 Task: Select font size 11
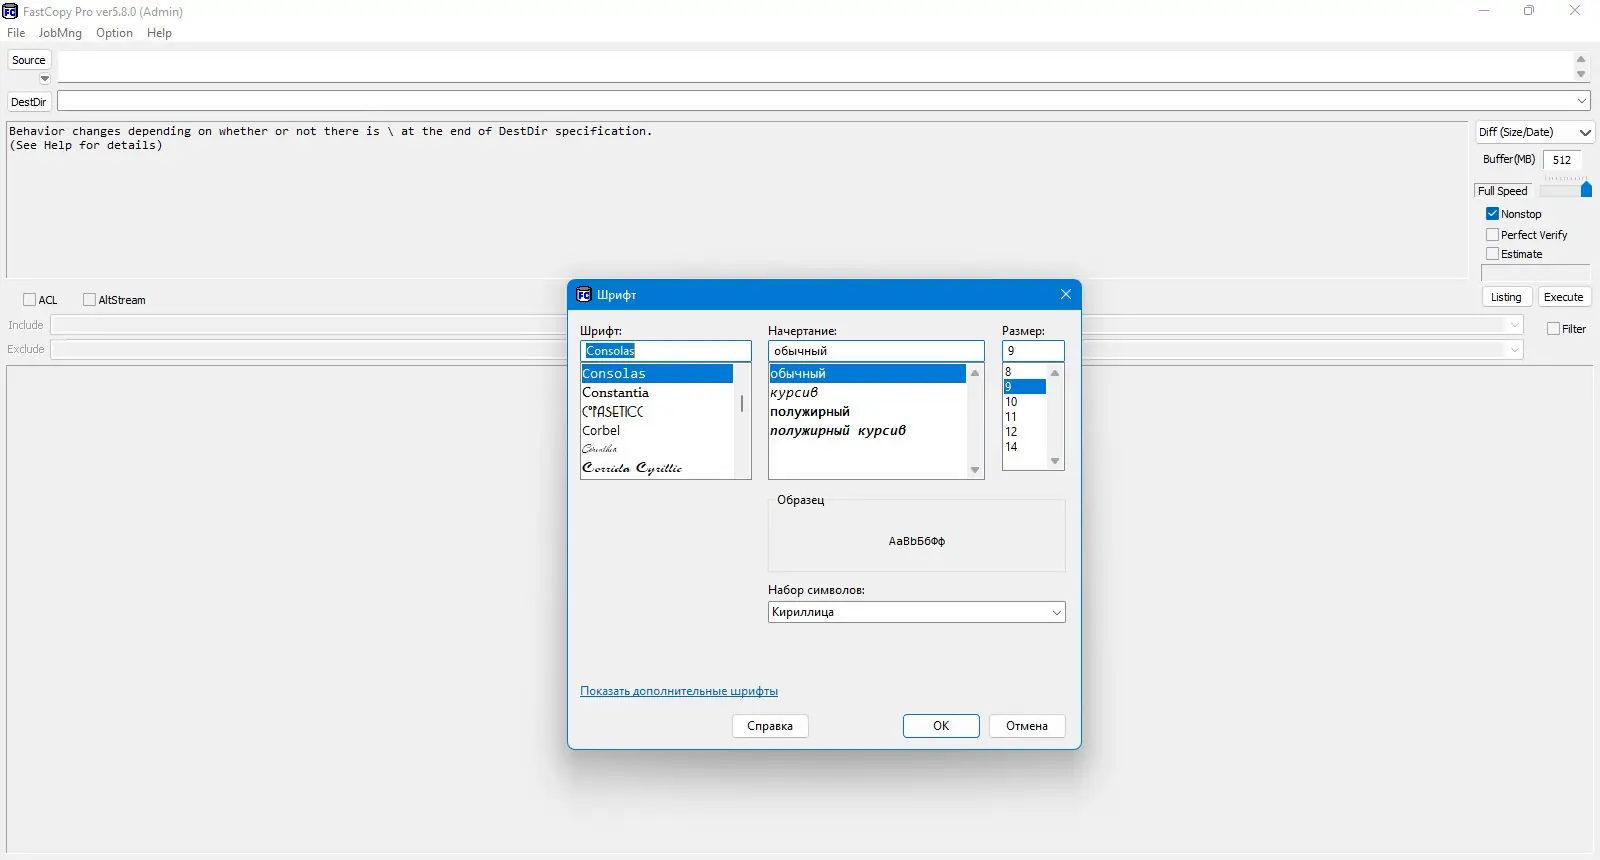(1024, 417)
